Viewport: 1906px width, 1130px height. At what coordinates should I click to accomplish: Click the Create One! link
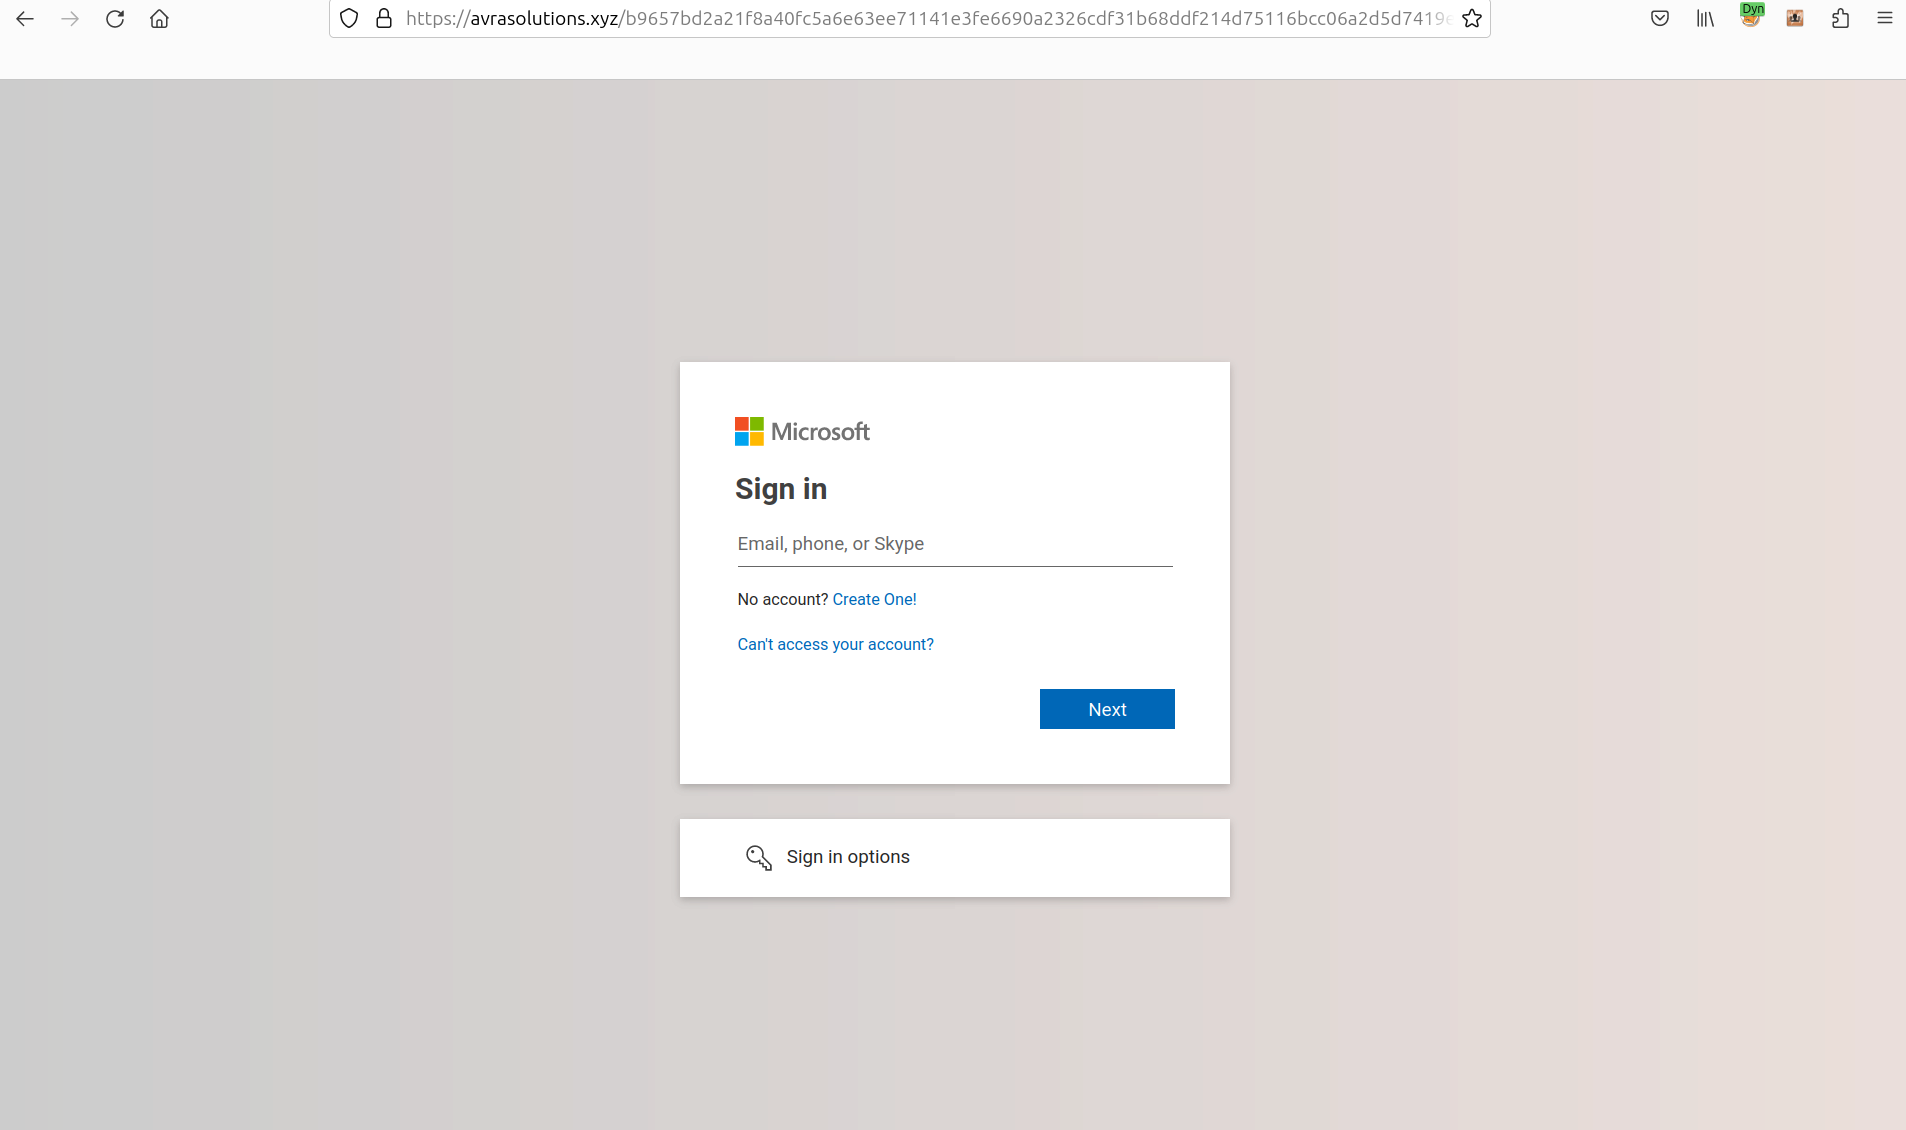click(x=874, y=599)
